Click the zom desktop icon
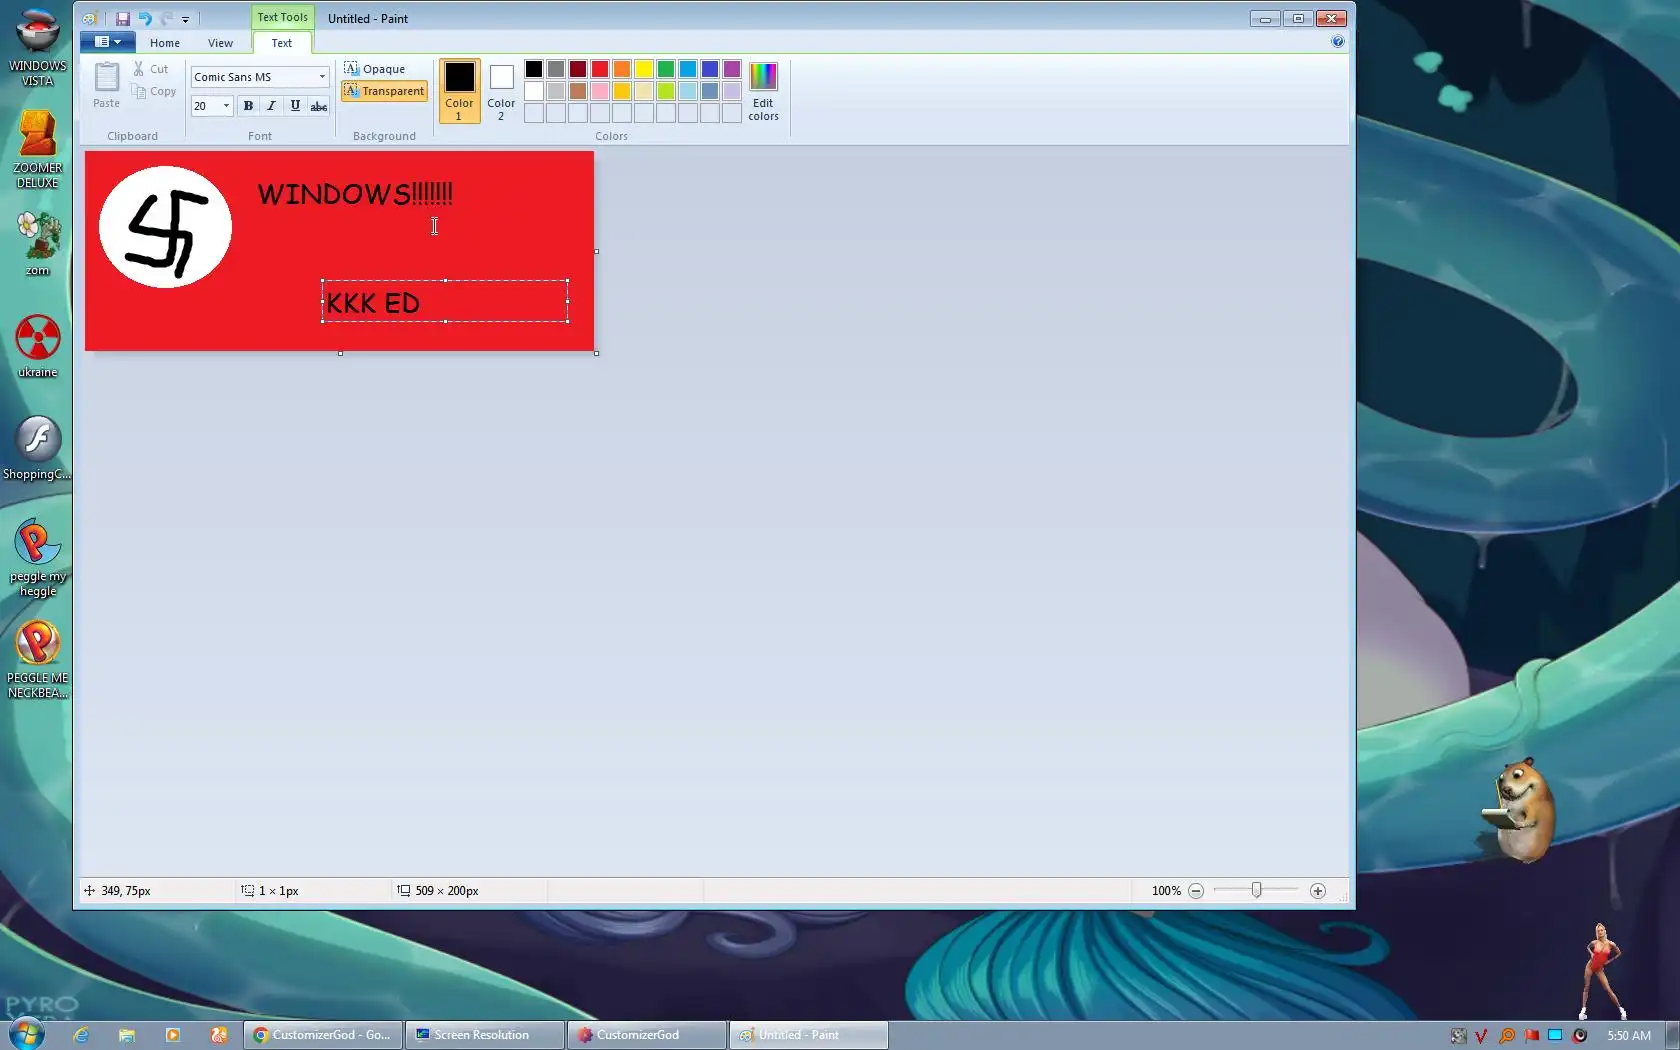This screenshot has height=1050, width=1680. tap(37, 244)
